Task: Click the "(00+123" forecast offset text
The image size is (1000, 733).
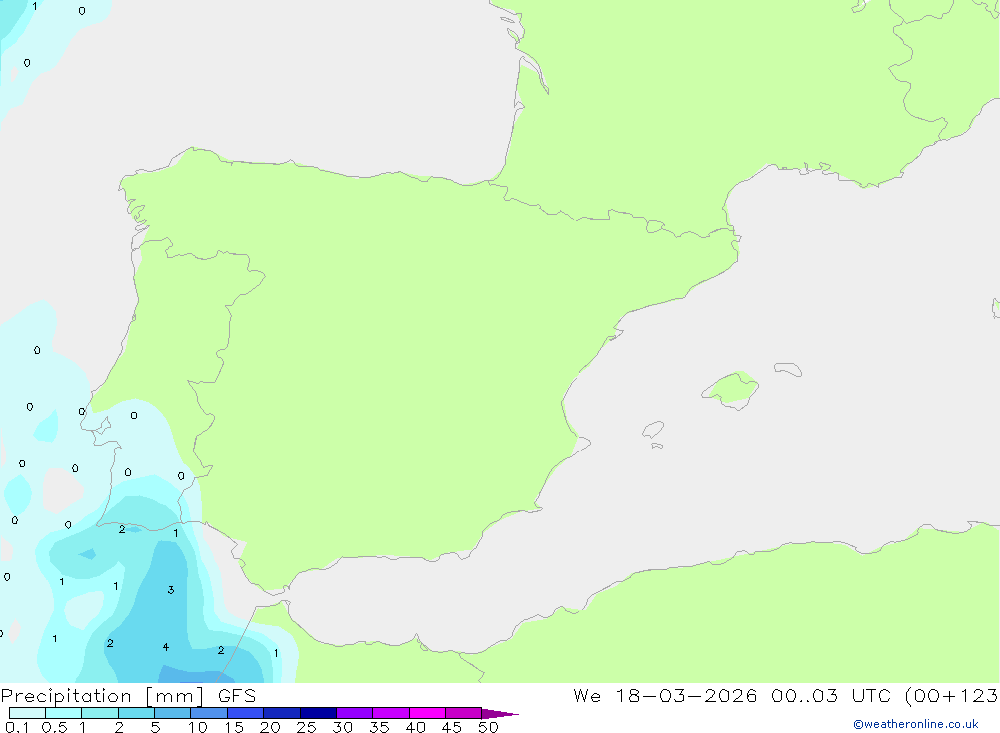Action: coord(952,695)
